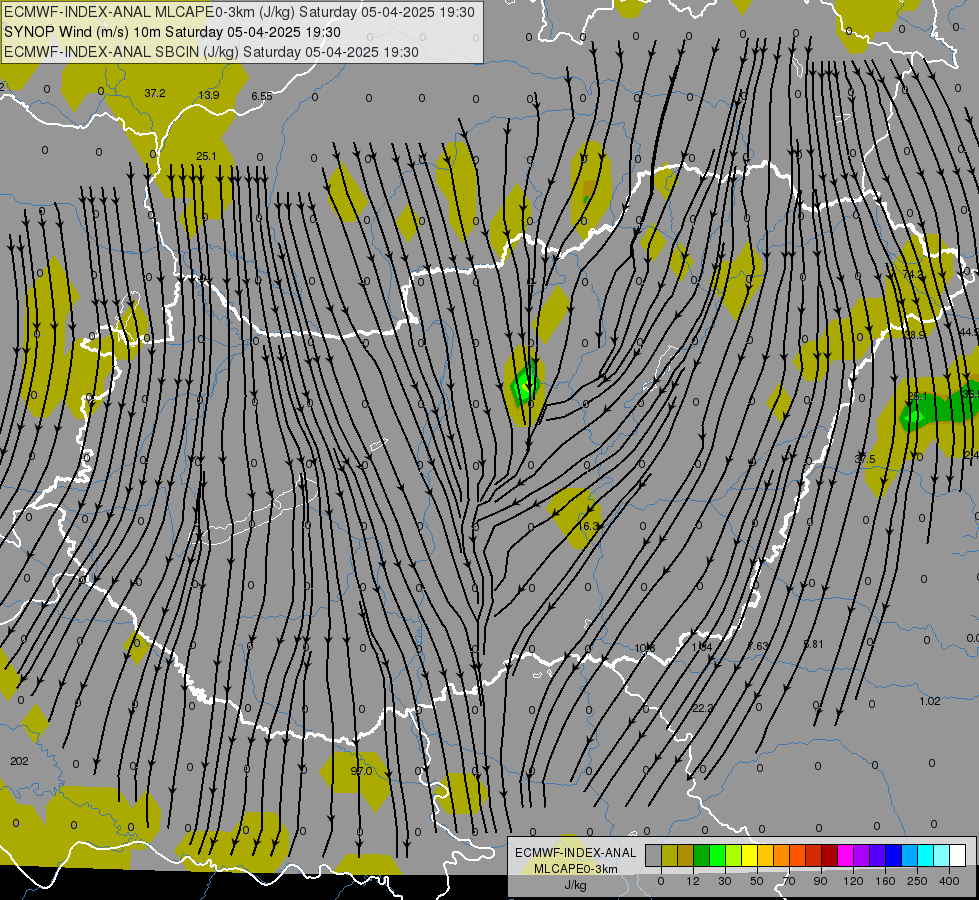Screen dimensions: 979x900
Task: Pick the bright green legend color box
Action: (717, 855)
